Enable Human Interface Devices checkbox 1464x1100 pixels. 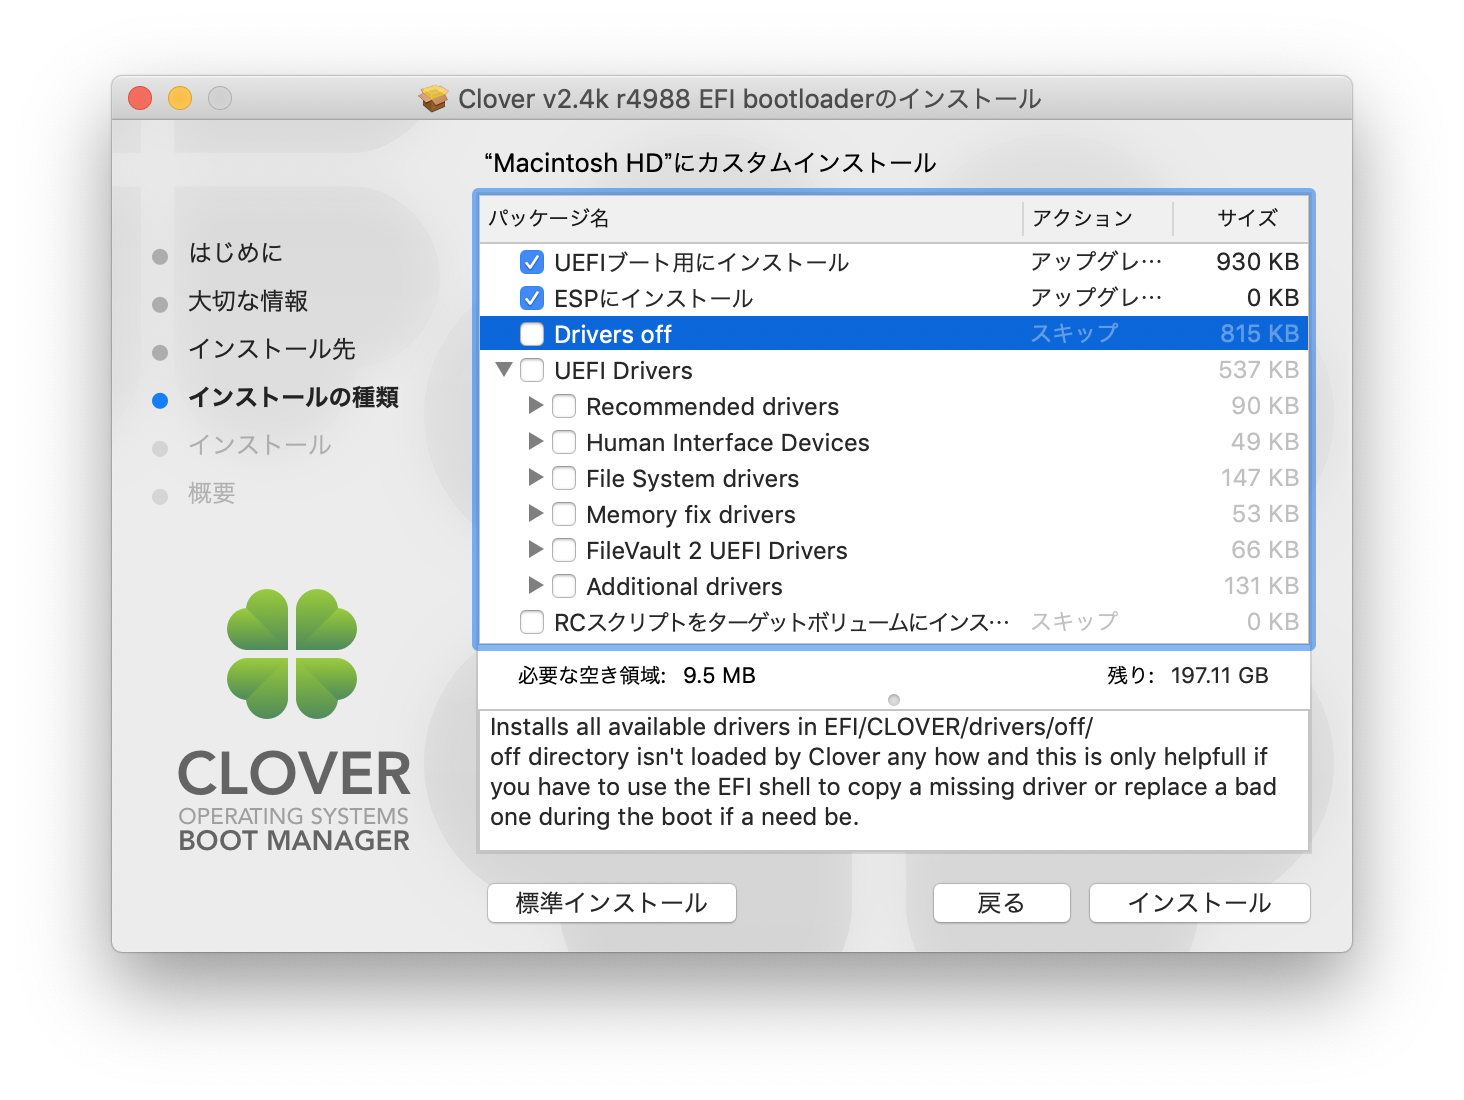[x=564, y=442]
